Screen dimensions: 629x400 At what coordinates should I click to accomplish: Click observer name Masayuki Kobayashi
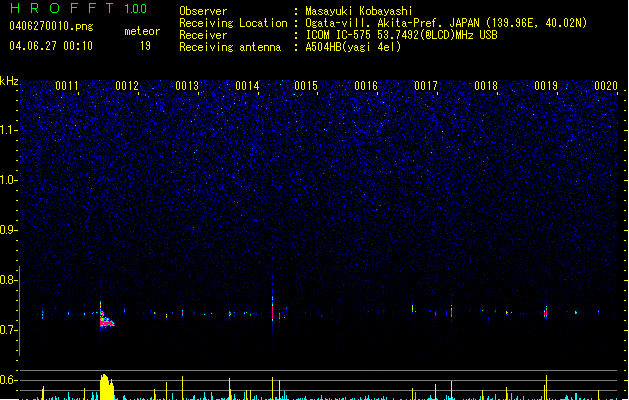tap(359, 11)
